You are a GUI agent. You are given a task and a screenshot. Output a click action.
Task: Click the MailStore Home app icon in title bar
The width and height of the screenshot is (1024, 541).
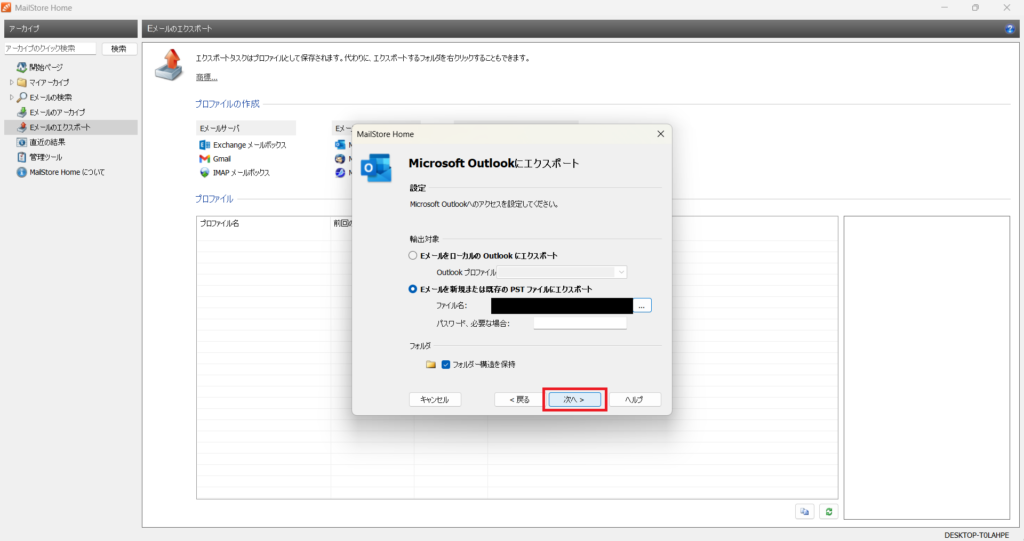point(7,7)
